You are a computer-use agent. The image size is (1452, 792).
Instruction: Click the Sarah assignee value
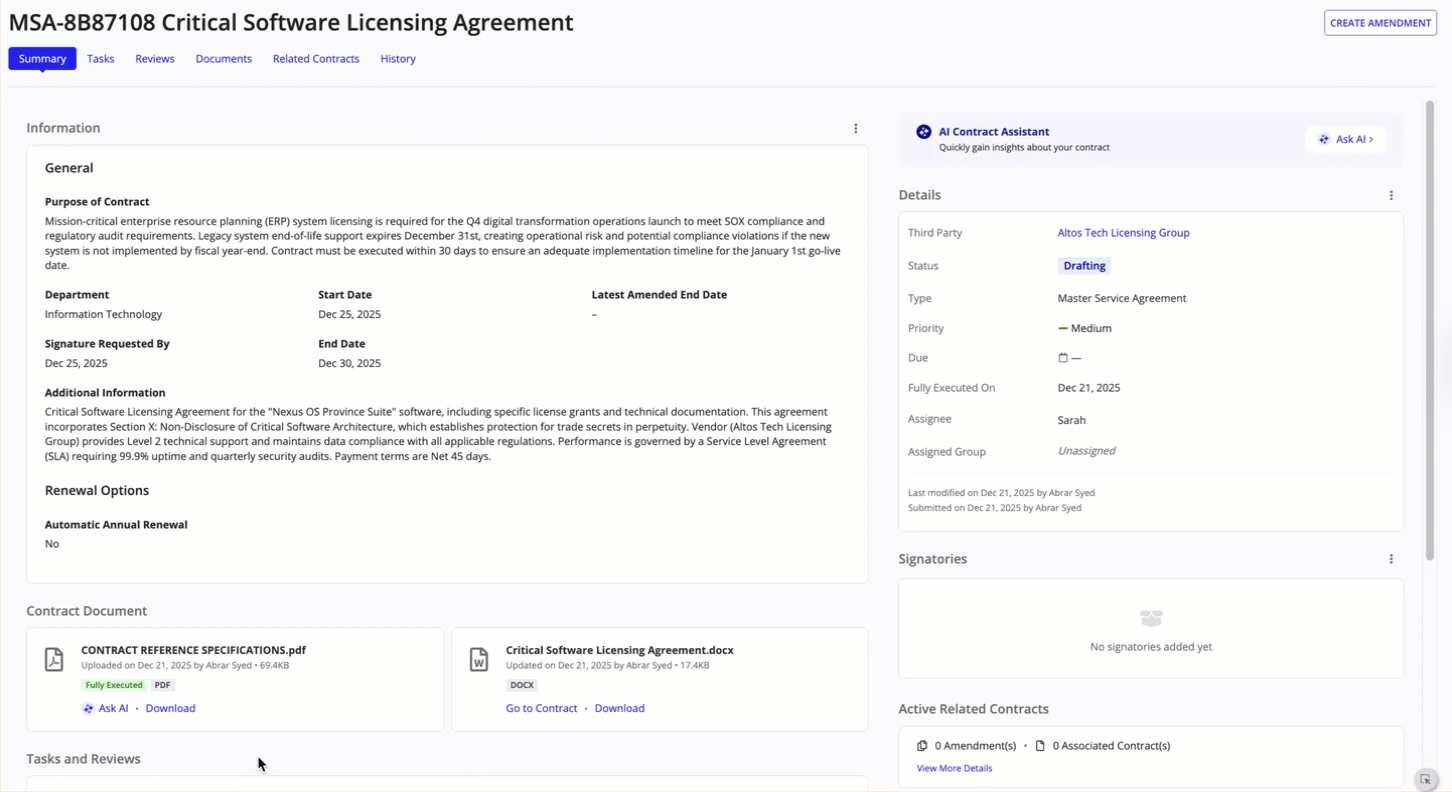[x=1071, y=421]
